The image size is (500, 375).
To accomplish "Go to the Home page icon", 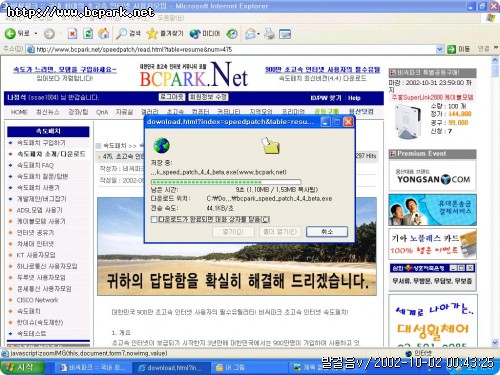I will [104, 33].
